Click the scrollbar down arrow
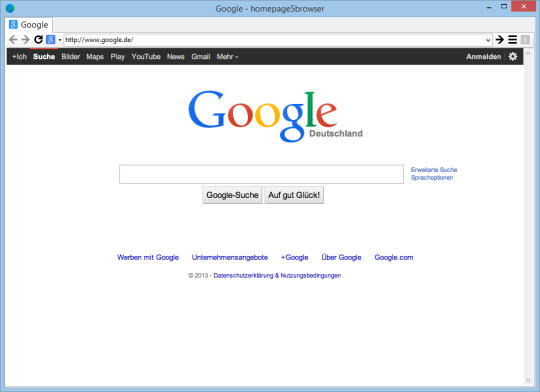Viewport: 540px width, 392px height. 528,381
